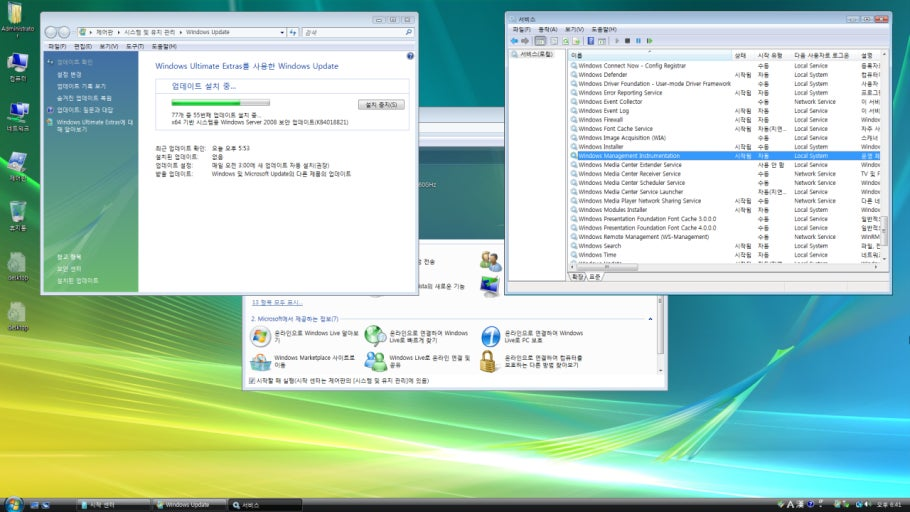Collapse Microsoft offers section in Welcome Center

point(650,319)
